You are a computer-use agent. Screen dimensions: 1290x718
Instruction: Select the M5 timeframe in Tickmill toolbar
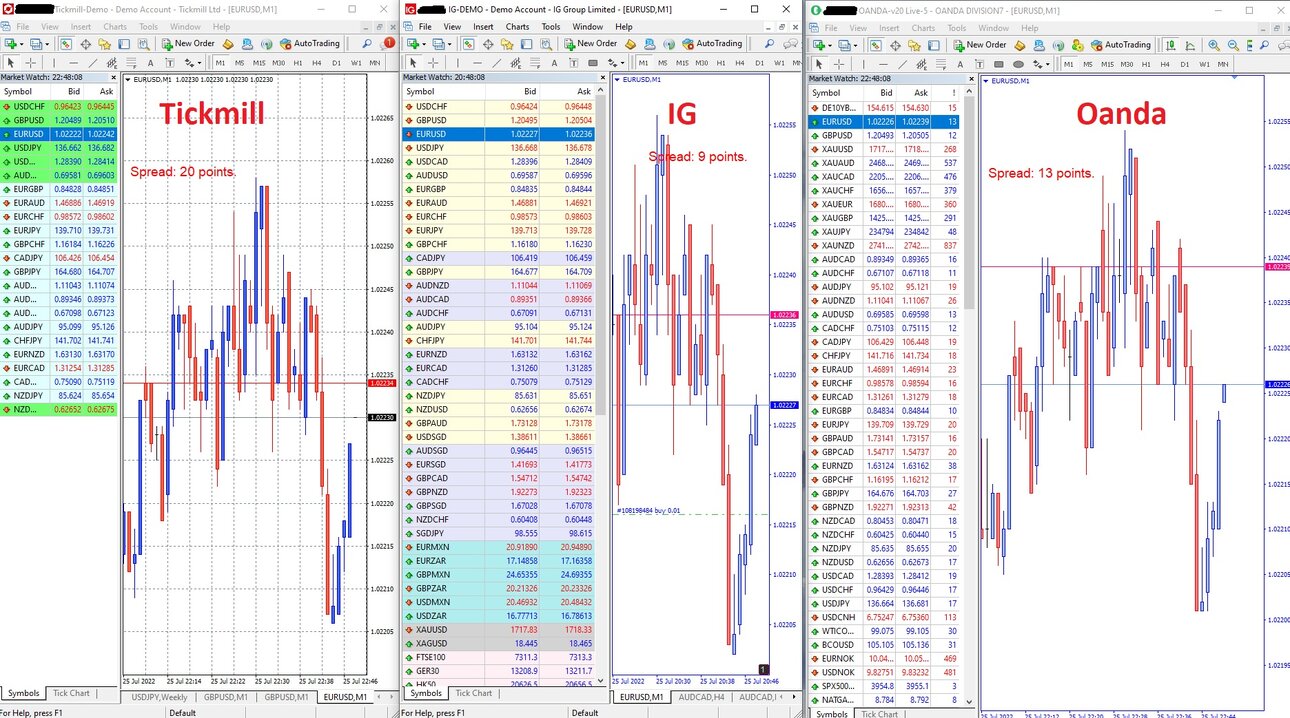pos(239,63)
